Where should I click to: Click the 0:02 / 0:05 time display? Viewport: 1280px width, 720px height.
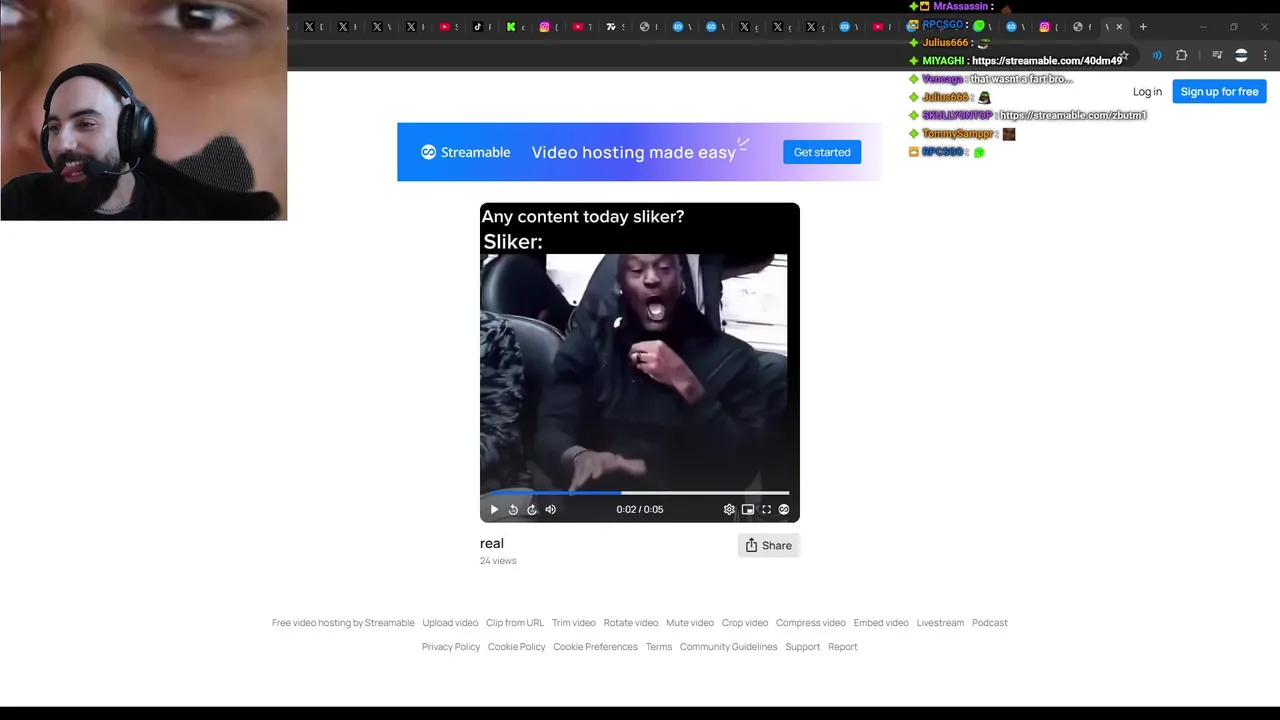pos(640,509)
